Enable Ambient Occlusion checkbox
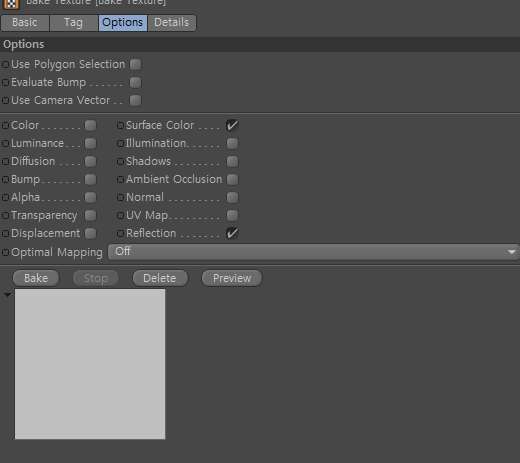Image resolution: width=520 pixels, height=463 pixels. tap(232, 179)
